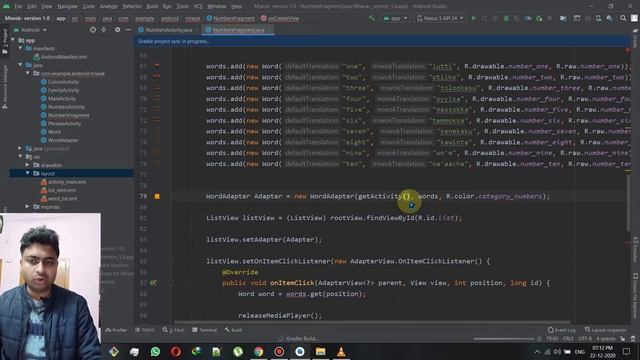This screenshot has height=360, width=640.
Task: Open the Project tool window side tab
Action: (x=5, y=42)
